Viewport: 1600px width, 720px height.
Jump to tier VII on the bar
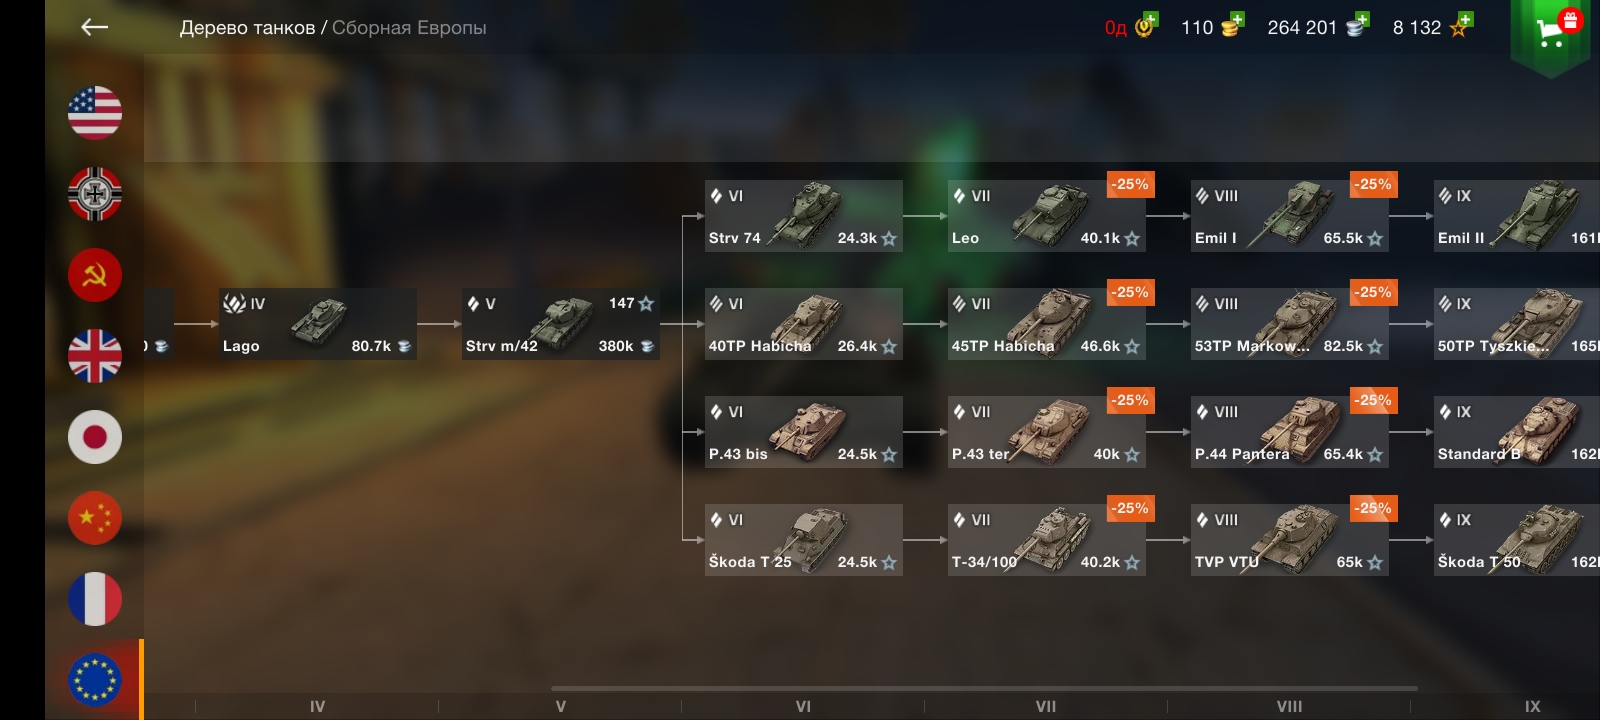point(1046,706)
